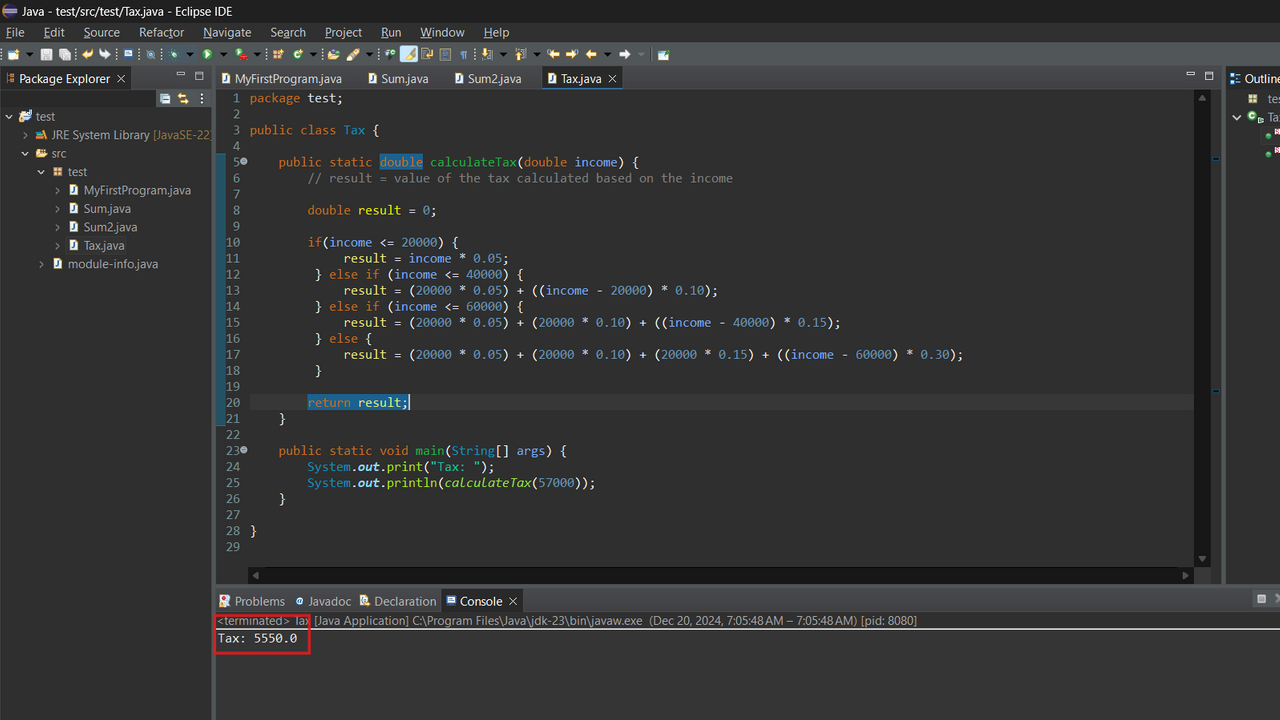Toggle Mark Occurrences highlighter icon

tap(408, 54)
